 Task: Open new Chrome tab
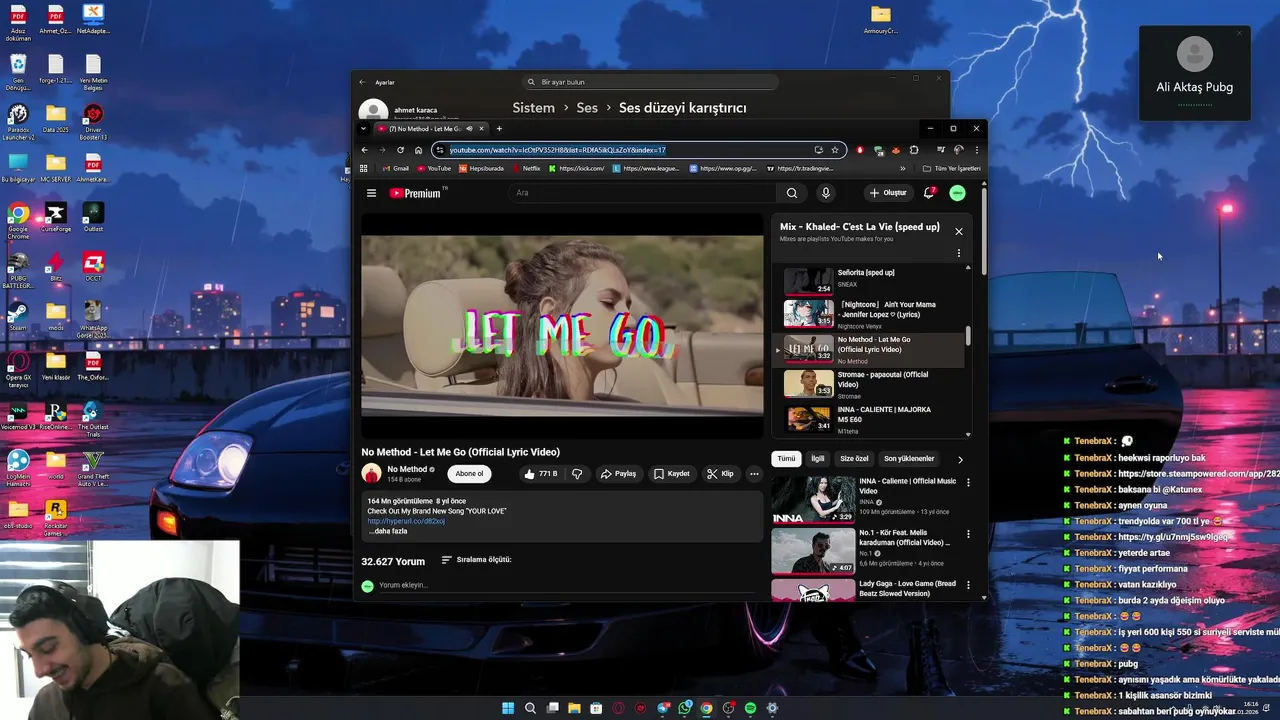tap(499, 128)
